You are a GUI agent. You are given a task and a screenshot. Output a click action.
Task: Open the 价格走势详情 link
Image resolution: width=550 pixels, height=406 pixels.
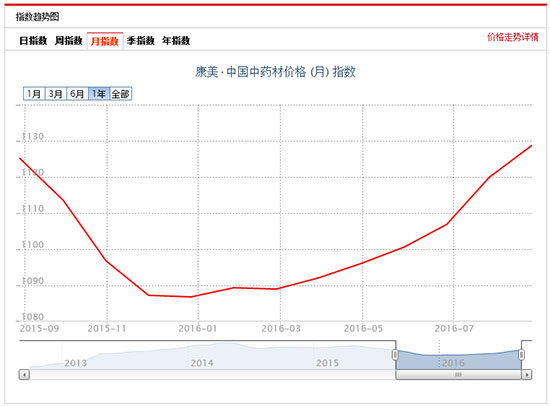click(x=512, y=37)
